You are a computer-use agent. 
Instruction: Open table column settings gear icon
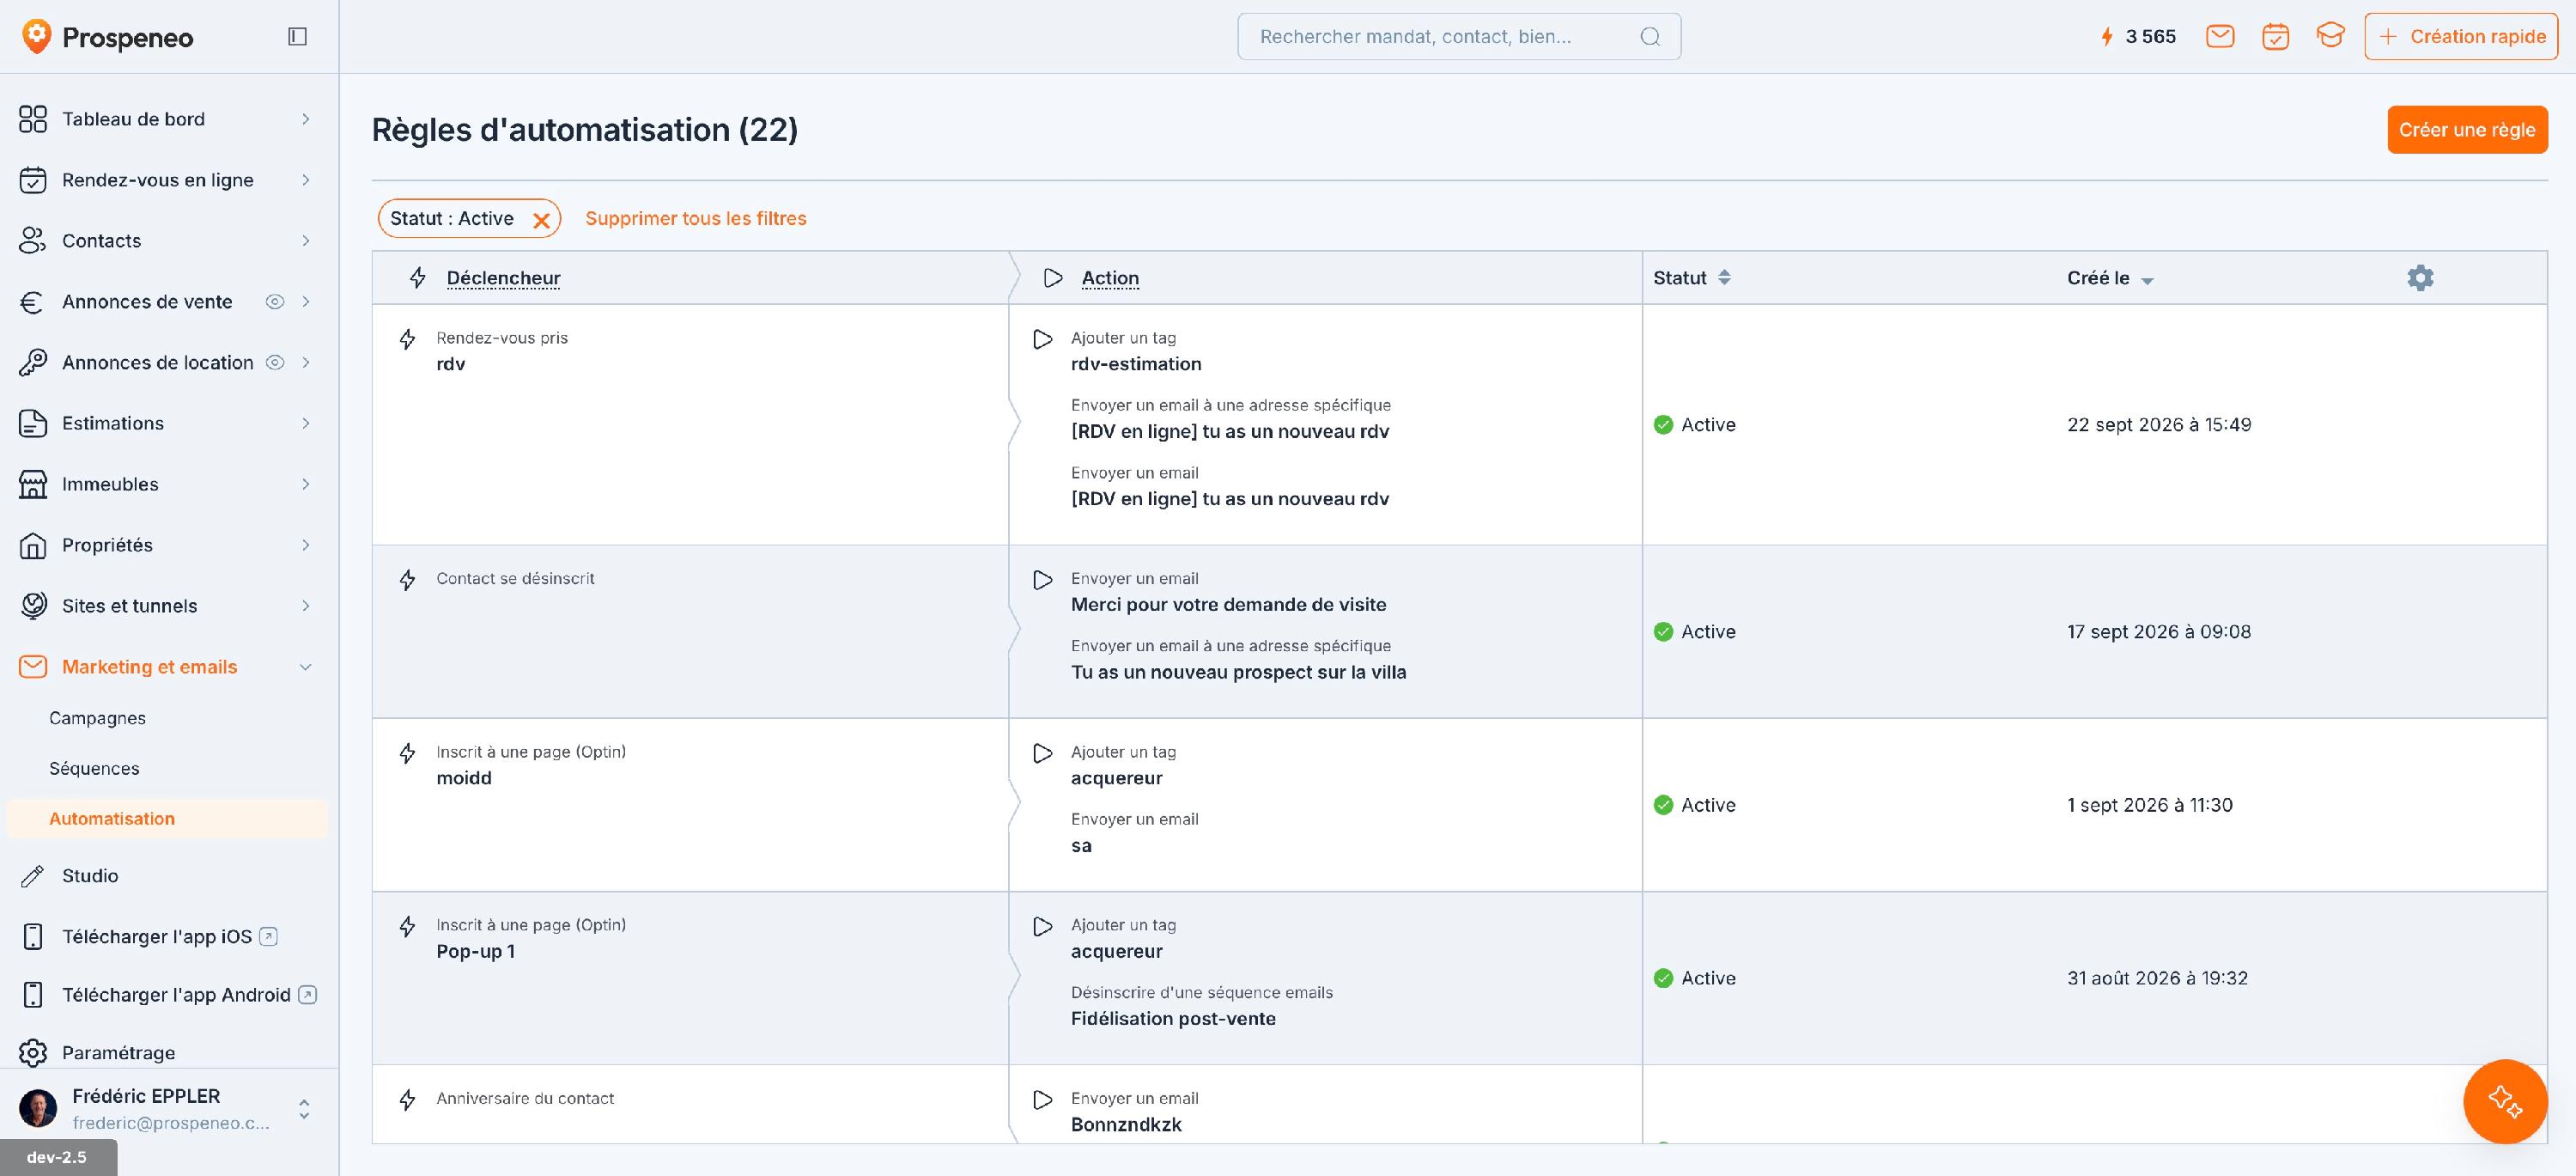(x=2420, y=278)
